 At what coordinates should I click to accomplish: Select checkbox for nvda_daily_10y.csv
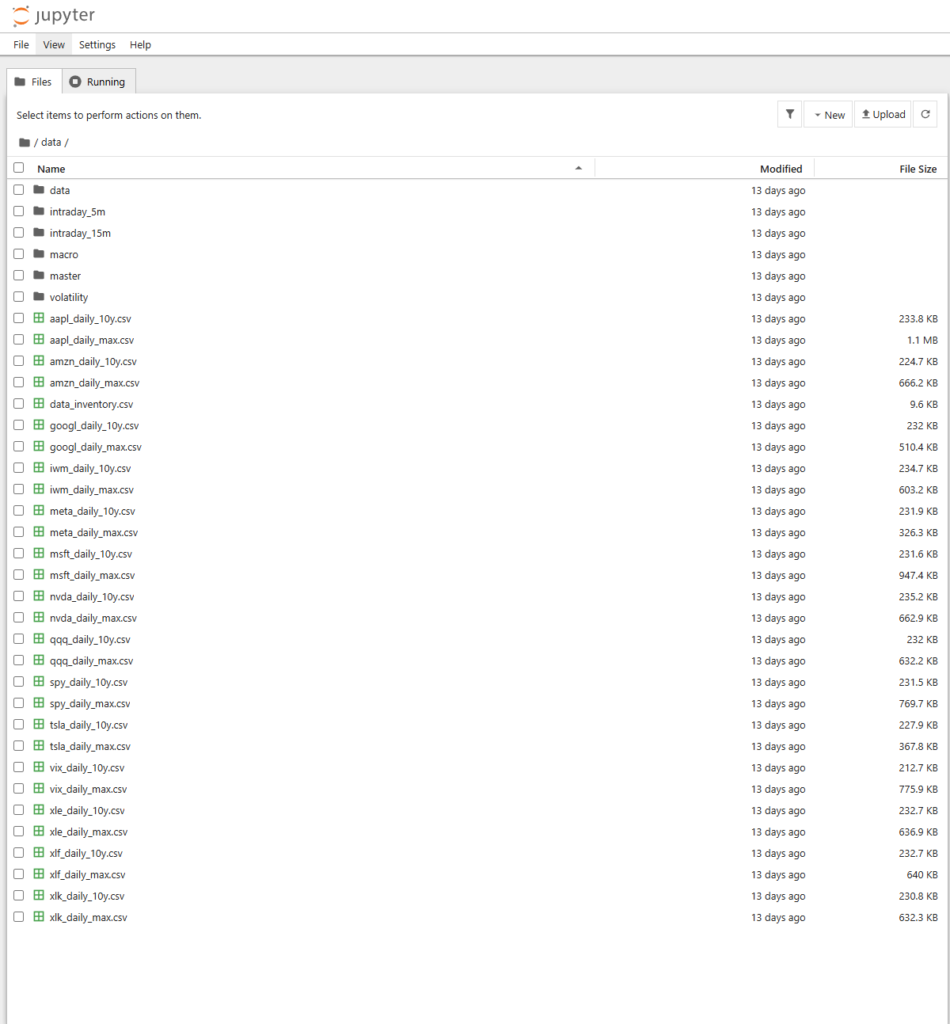coord(18,596)
